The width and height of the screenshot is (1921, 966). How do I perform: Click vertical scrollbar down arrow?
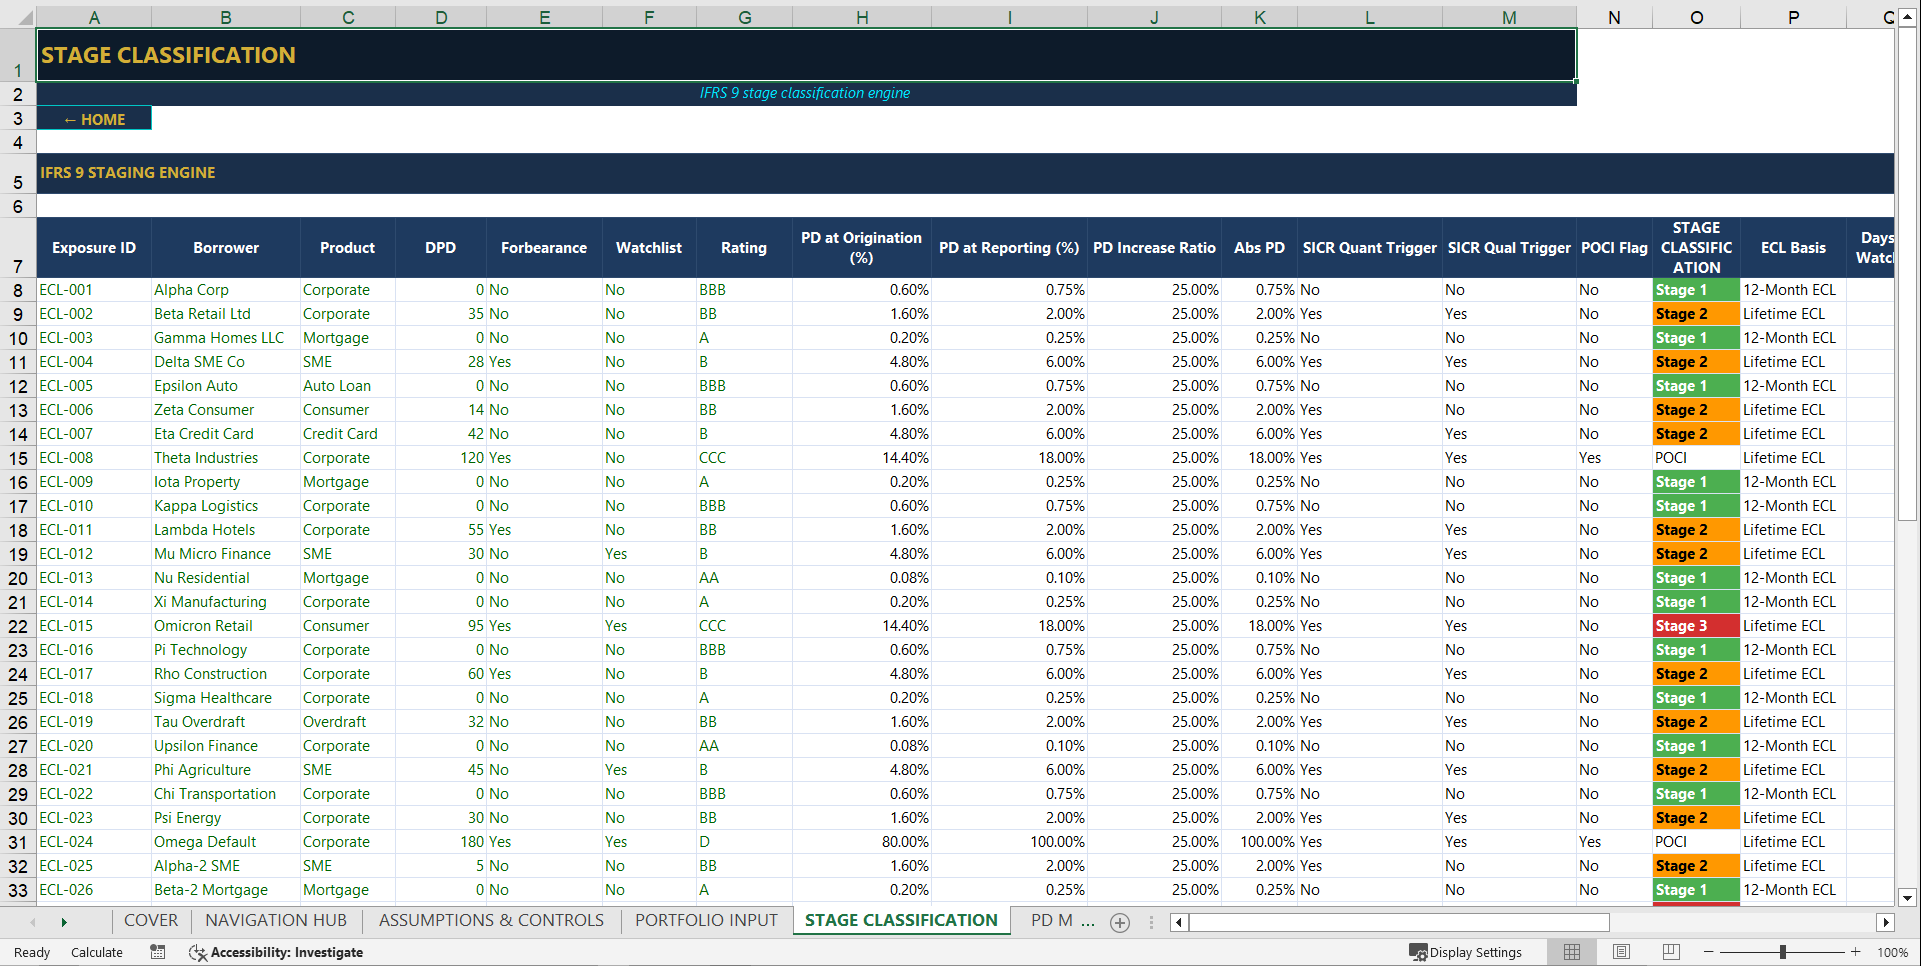[x=1907, y=897]
